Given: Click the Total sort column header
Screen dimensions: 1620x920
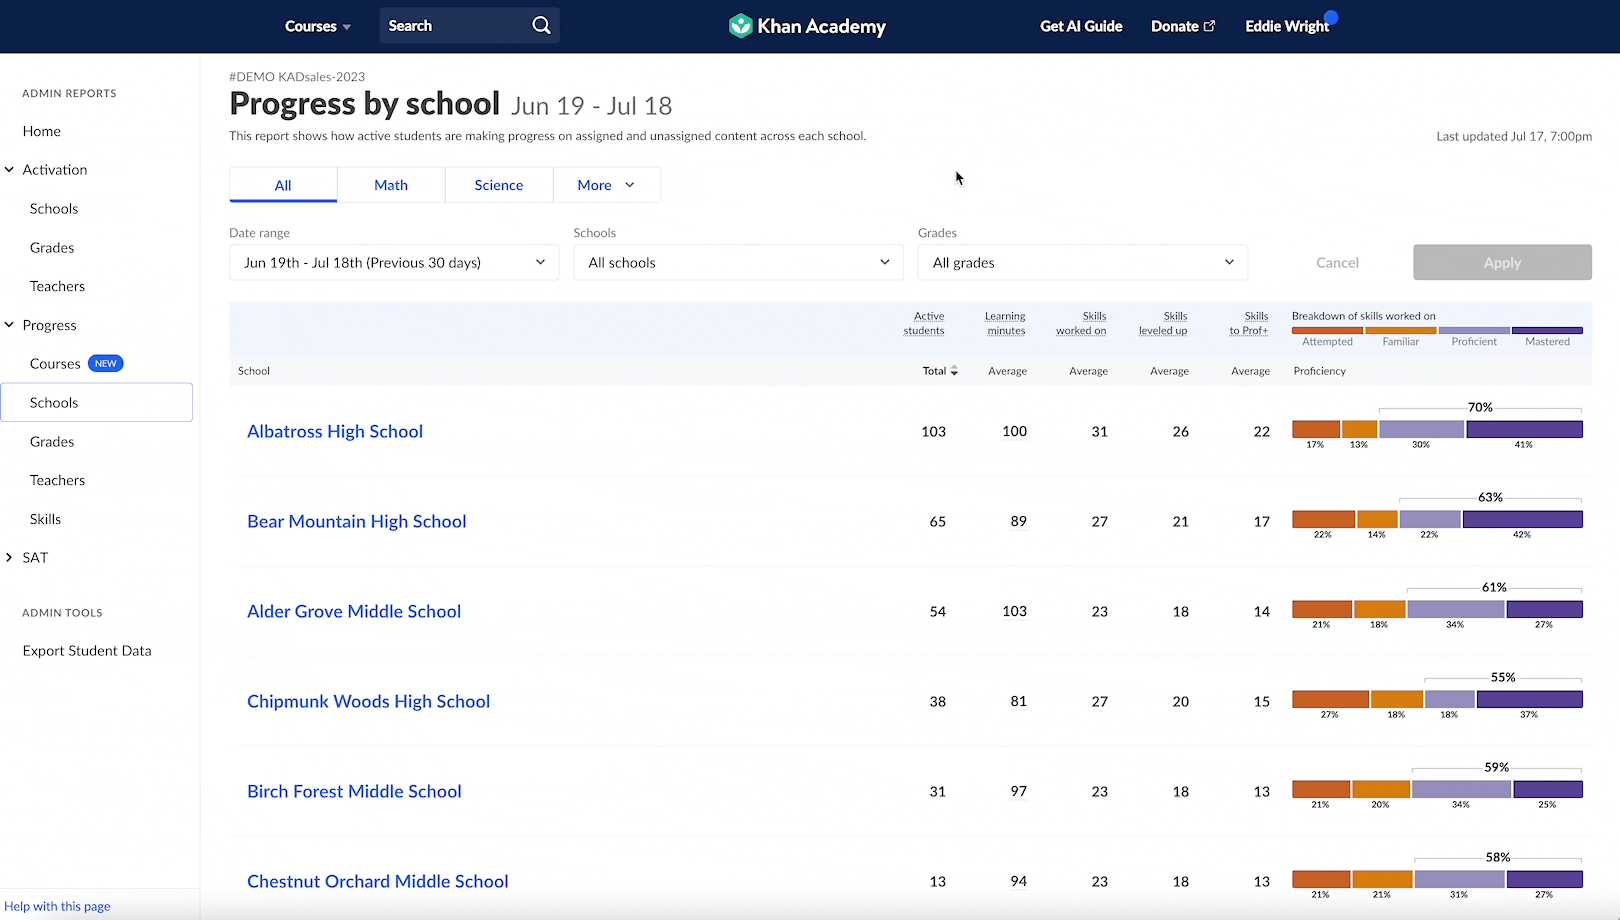Looking at the screenshot, I should point(940,371).
